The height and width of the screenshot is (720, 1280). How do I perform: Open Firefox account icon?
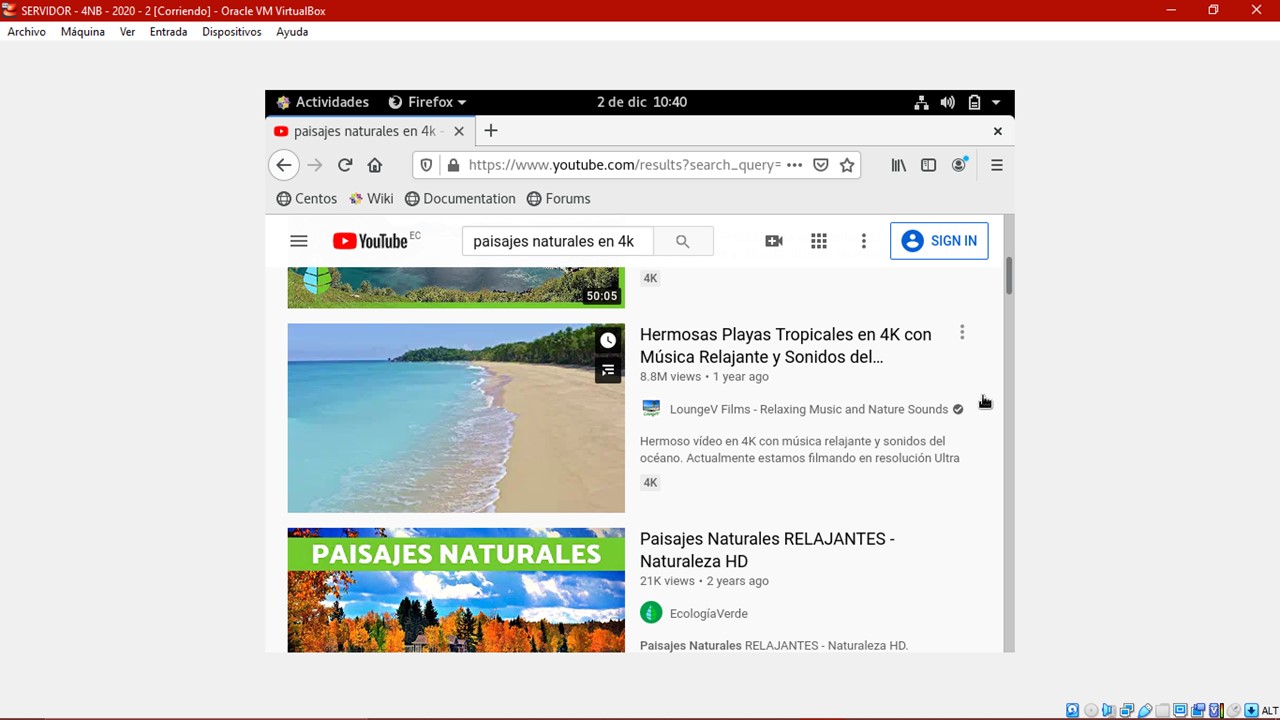959,165
